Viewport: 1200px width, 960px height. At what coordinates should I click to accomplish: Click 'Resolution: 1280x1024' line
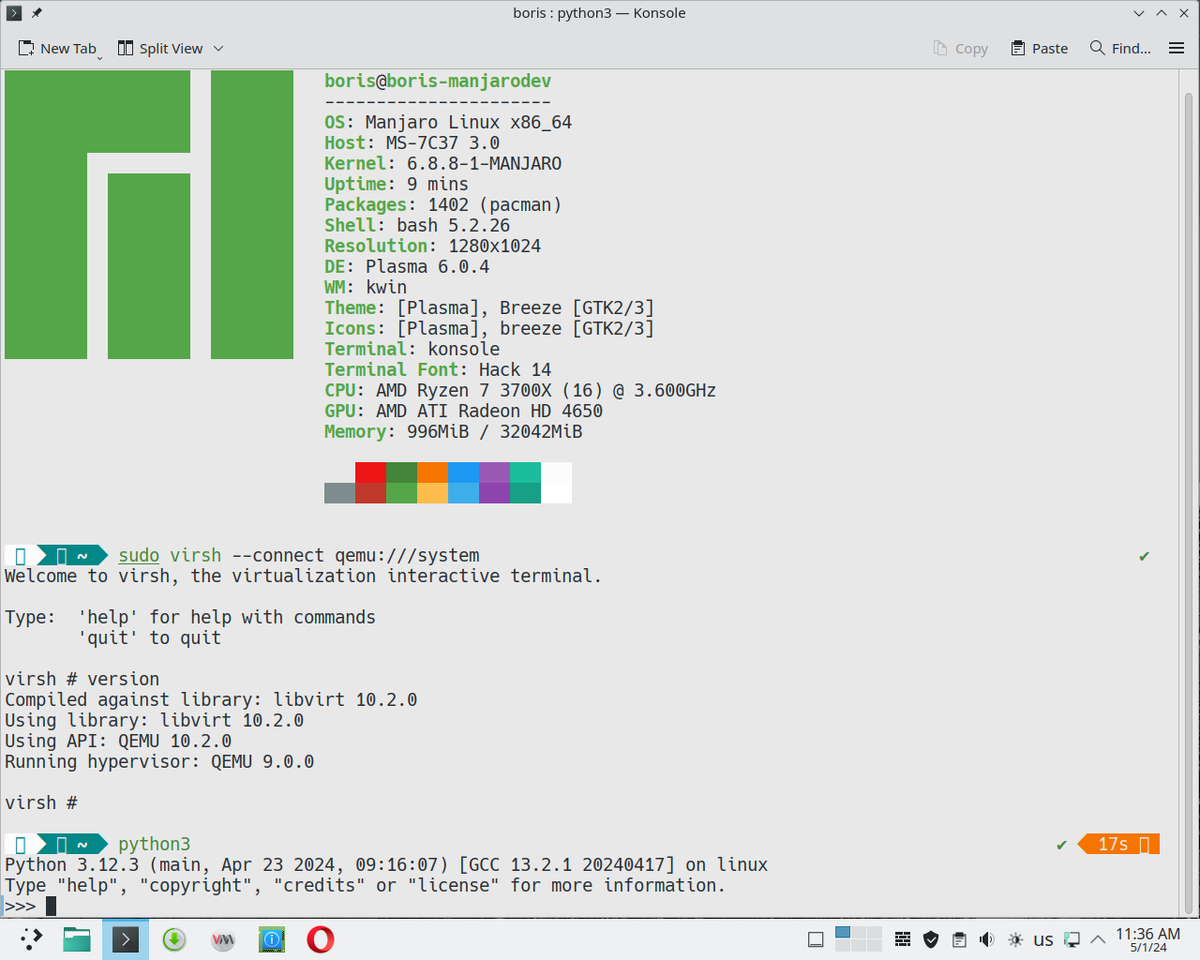point(433,246)
